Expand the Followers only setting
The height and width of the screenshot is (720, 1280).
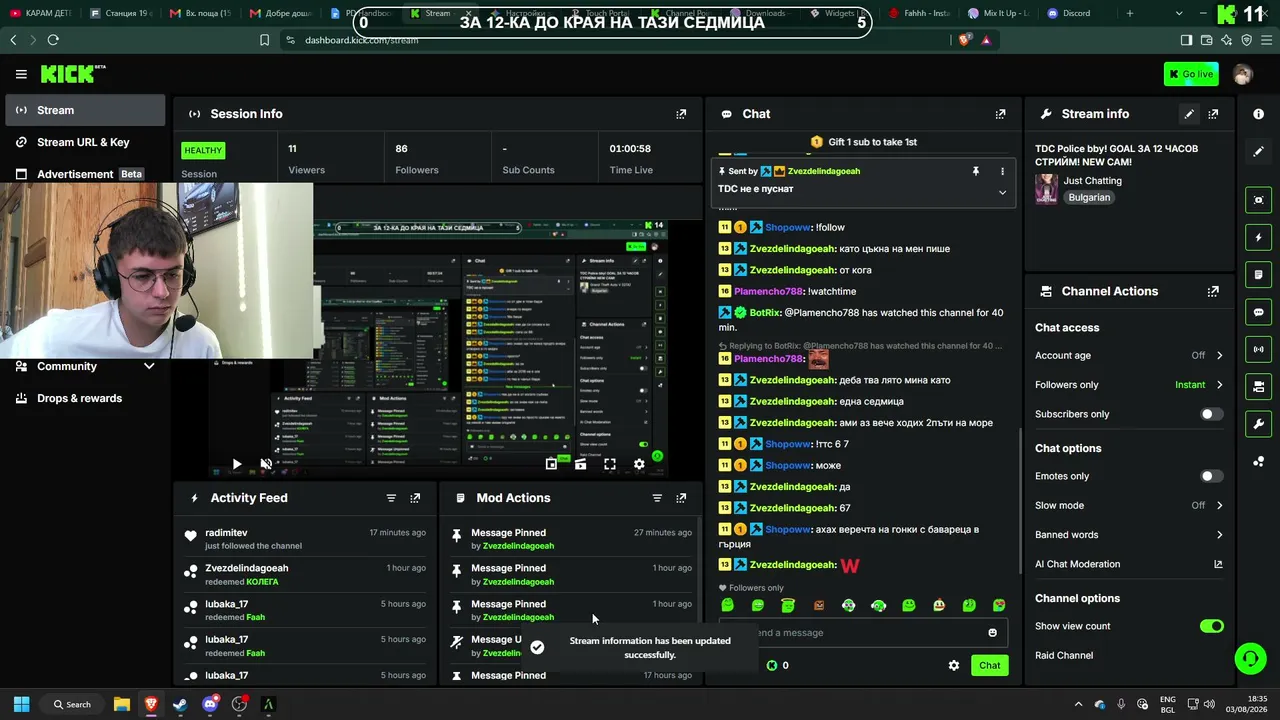click(1129, 385)
